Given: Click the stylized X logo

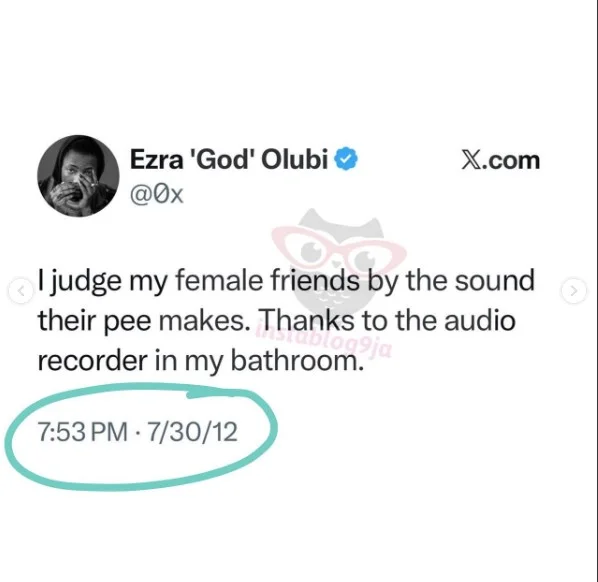Looking at the screenshot, I should click(x=472, y=161).
